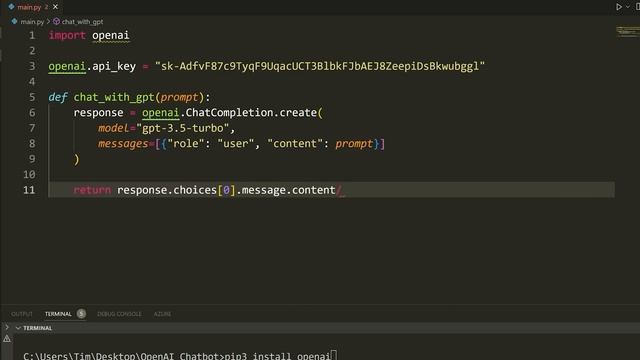Click main.py in the breadcrumb
Screen dimensions: 640x360
tap(32, 22)
